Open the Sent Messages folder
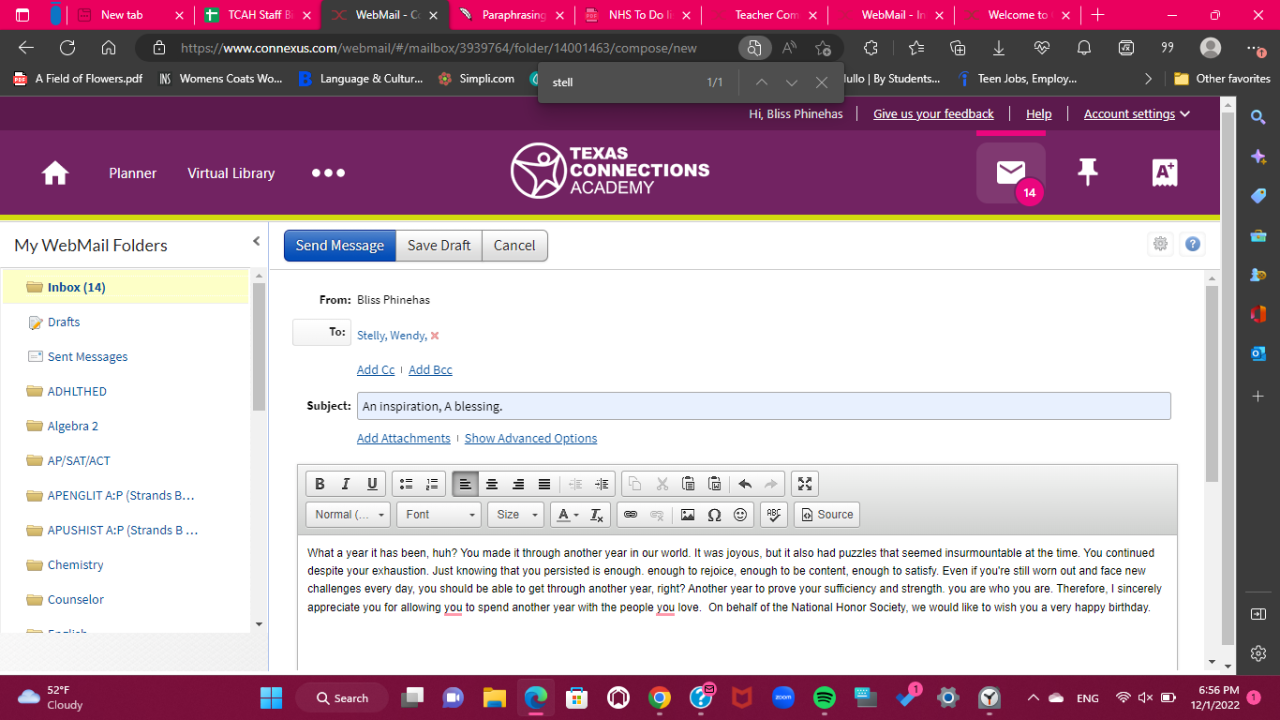The width and height of the screenshot is (1280, 720). (87, 356)
